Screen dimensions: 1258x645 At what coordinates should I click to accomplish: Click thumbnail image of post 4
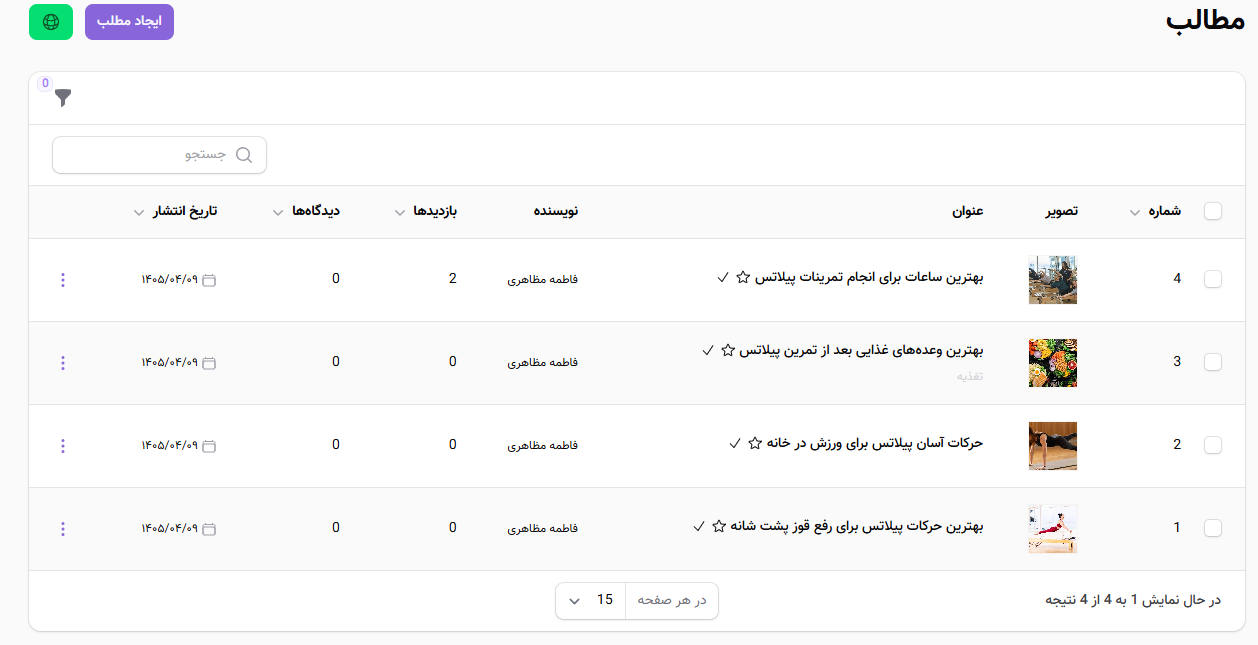pyautogui.click(x=1053, y=280)
